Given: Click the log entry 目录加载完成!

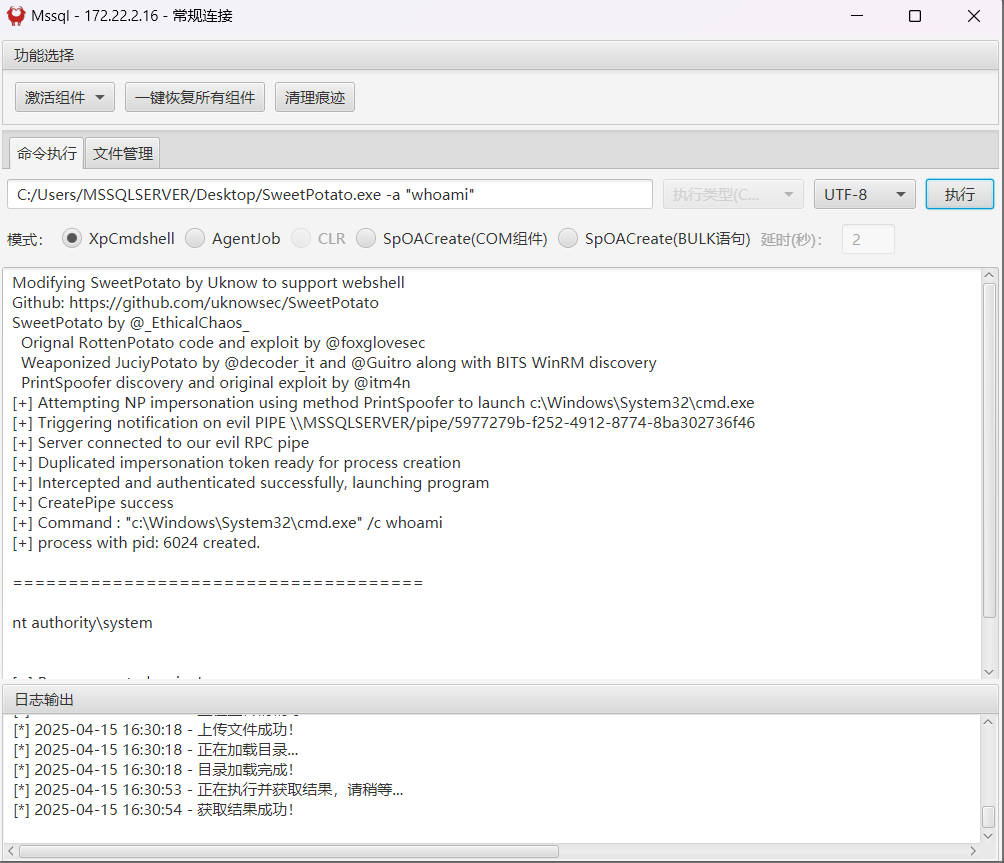Looking at the screenshot, I should point(153,770).
